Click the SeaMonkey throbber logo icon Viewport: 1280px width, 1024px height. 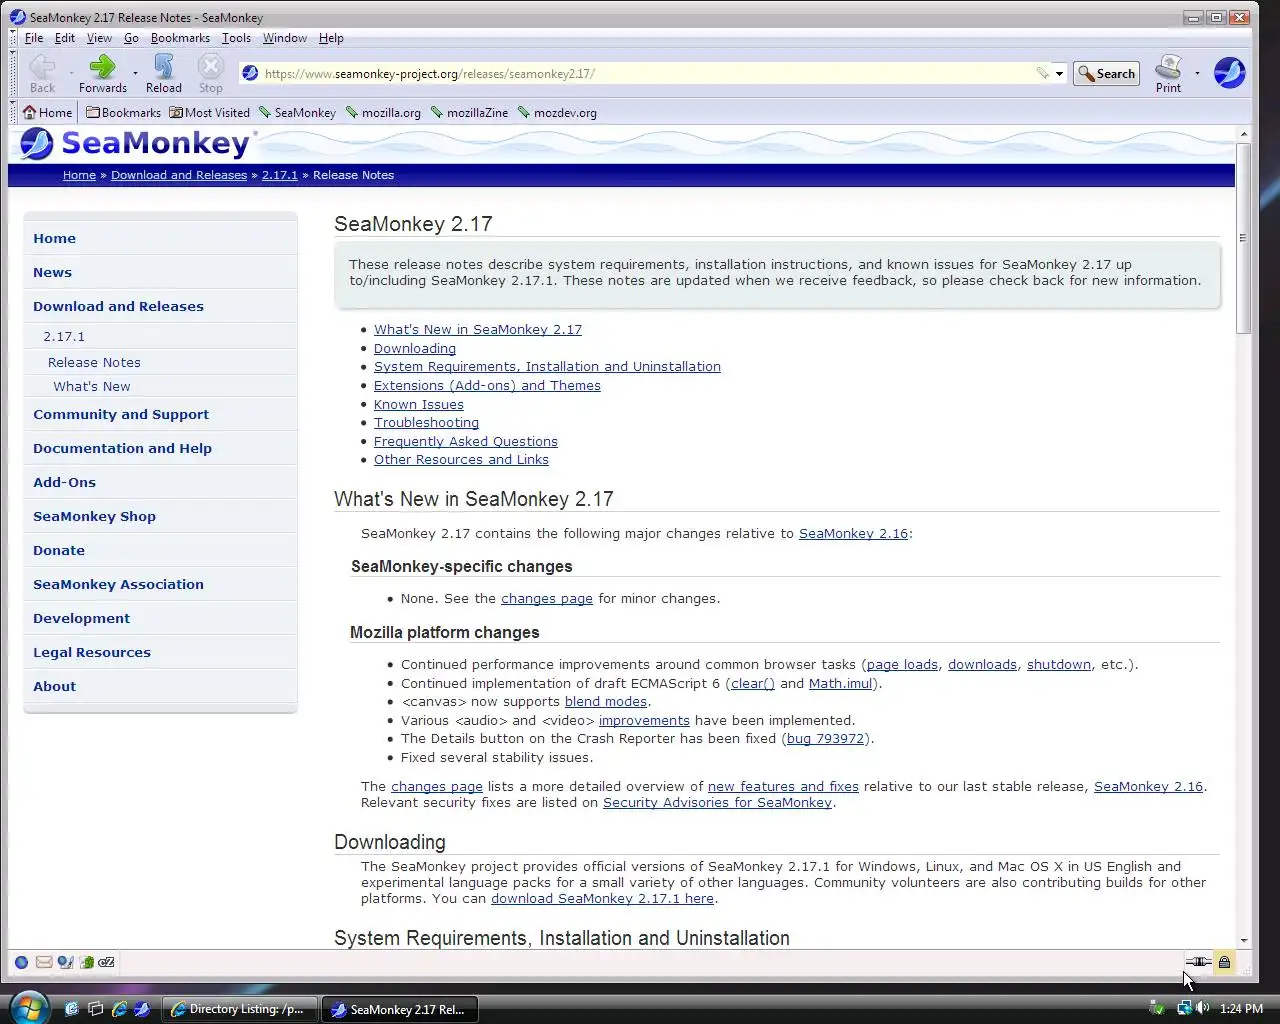tap(1229, 73)
